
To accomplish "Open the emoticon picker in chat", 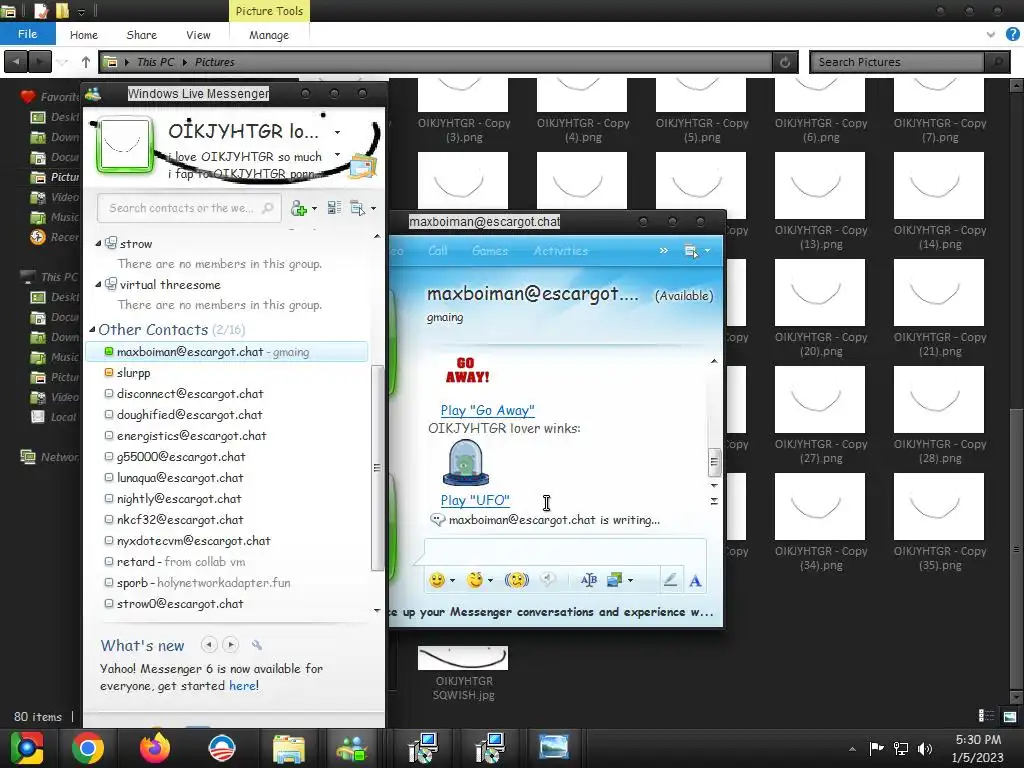I will [437, 580].
